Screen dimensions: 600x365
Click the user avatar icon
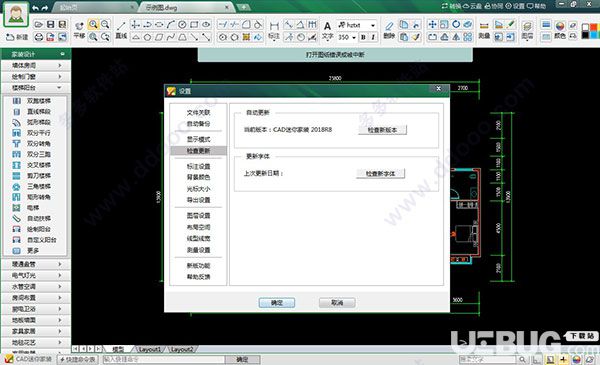(16, 15)
